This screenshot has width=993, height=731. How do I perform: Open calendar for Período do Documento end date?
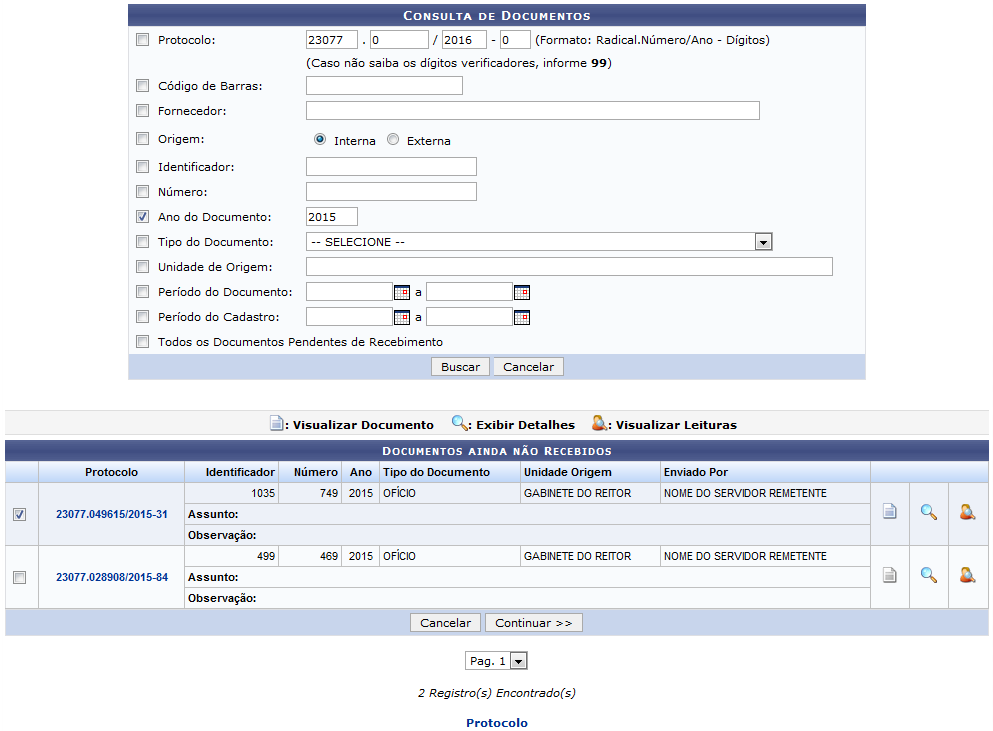click(x=522, y=292)
